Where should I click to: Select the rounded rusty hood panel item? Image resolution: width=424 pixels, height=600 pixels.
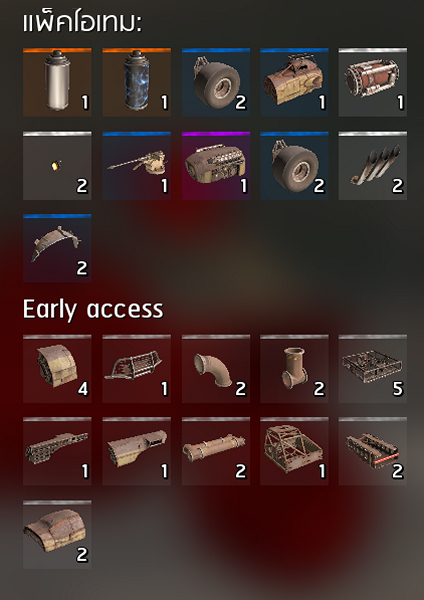pyautogui.click(x=57, y=535)
